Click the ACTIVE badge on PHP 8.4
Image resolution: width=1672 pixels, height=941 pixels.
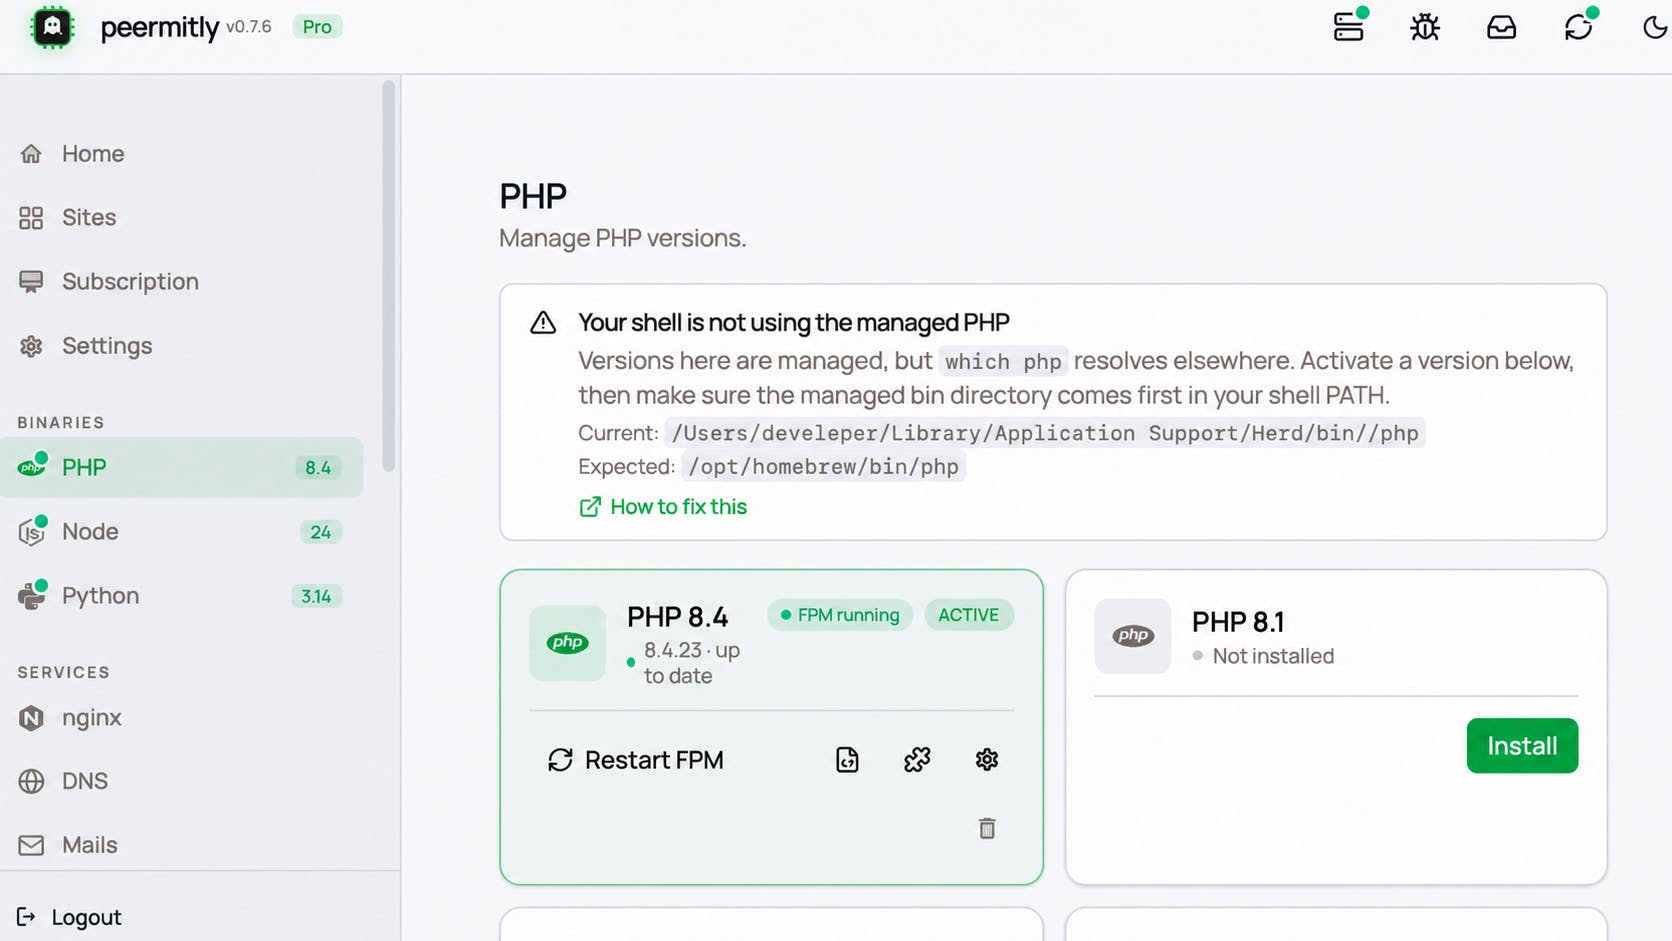(969, 615)
